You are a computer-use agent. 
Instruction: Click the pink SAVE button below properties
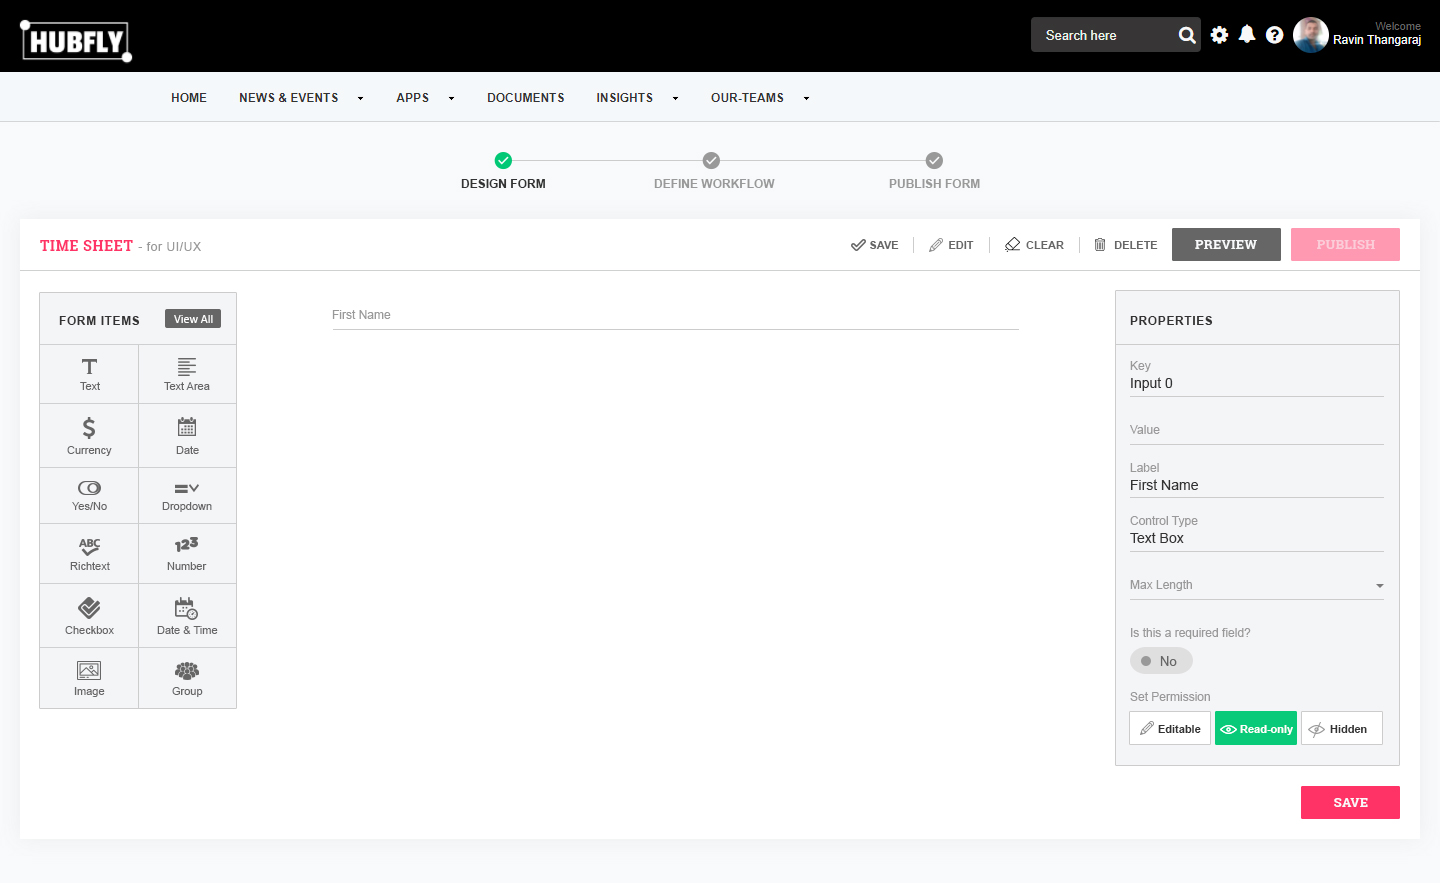[x=1350, y=802]
